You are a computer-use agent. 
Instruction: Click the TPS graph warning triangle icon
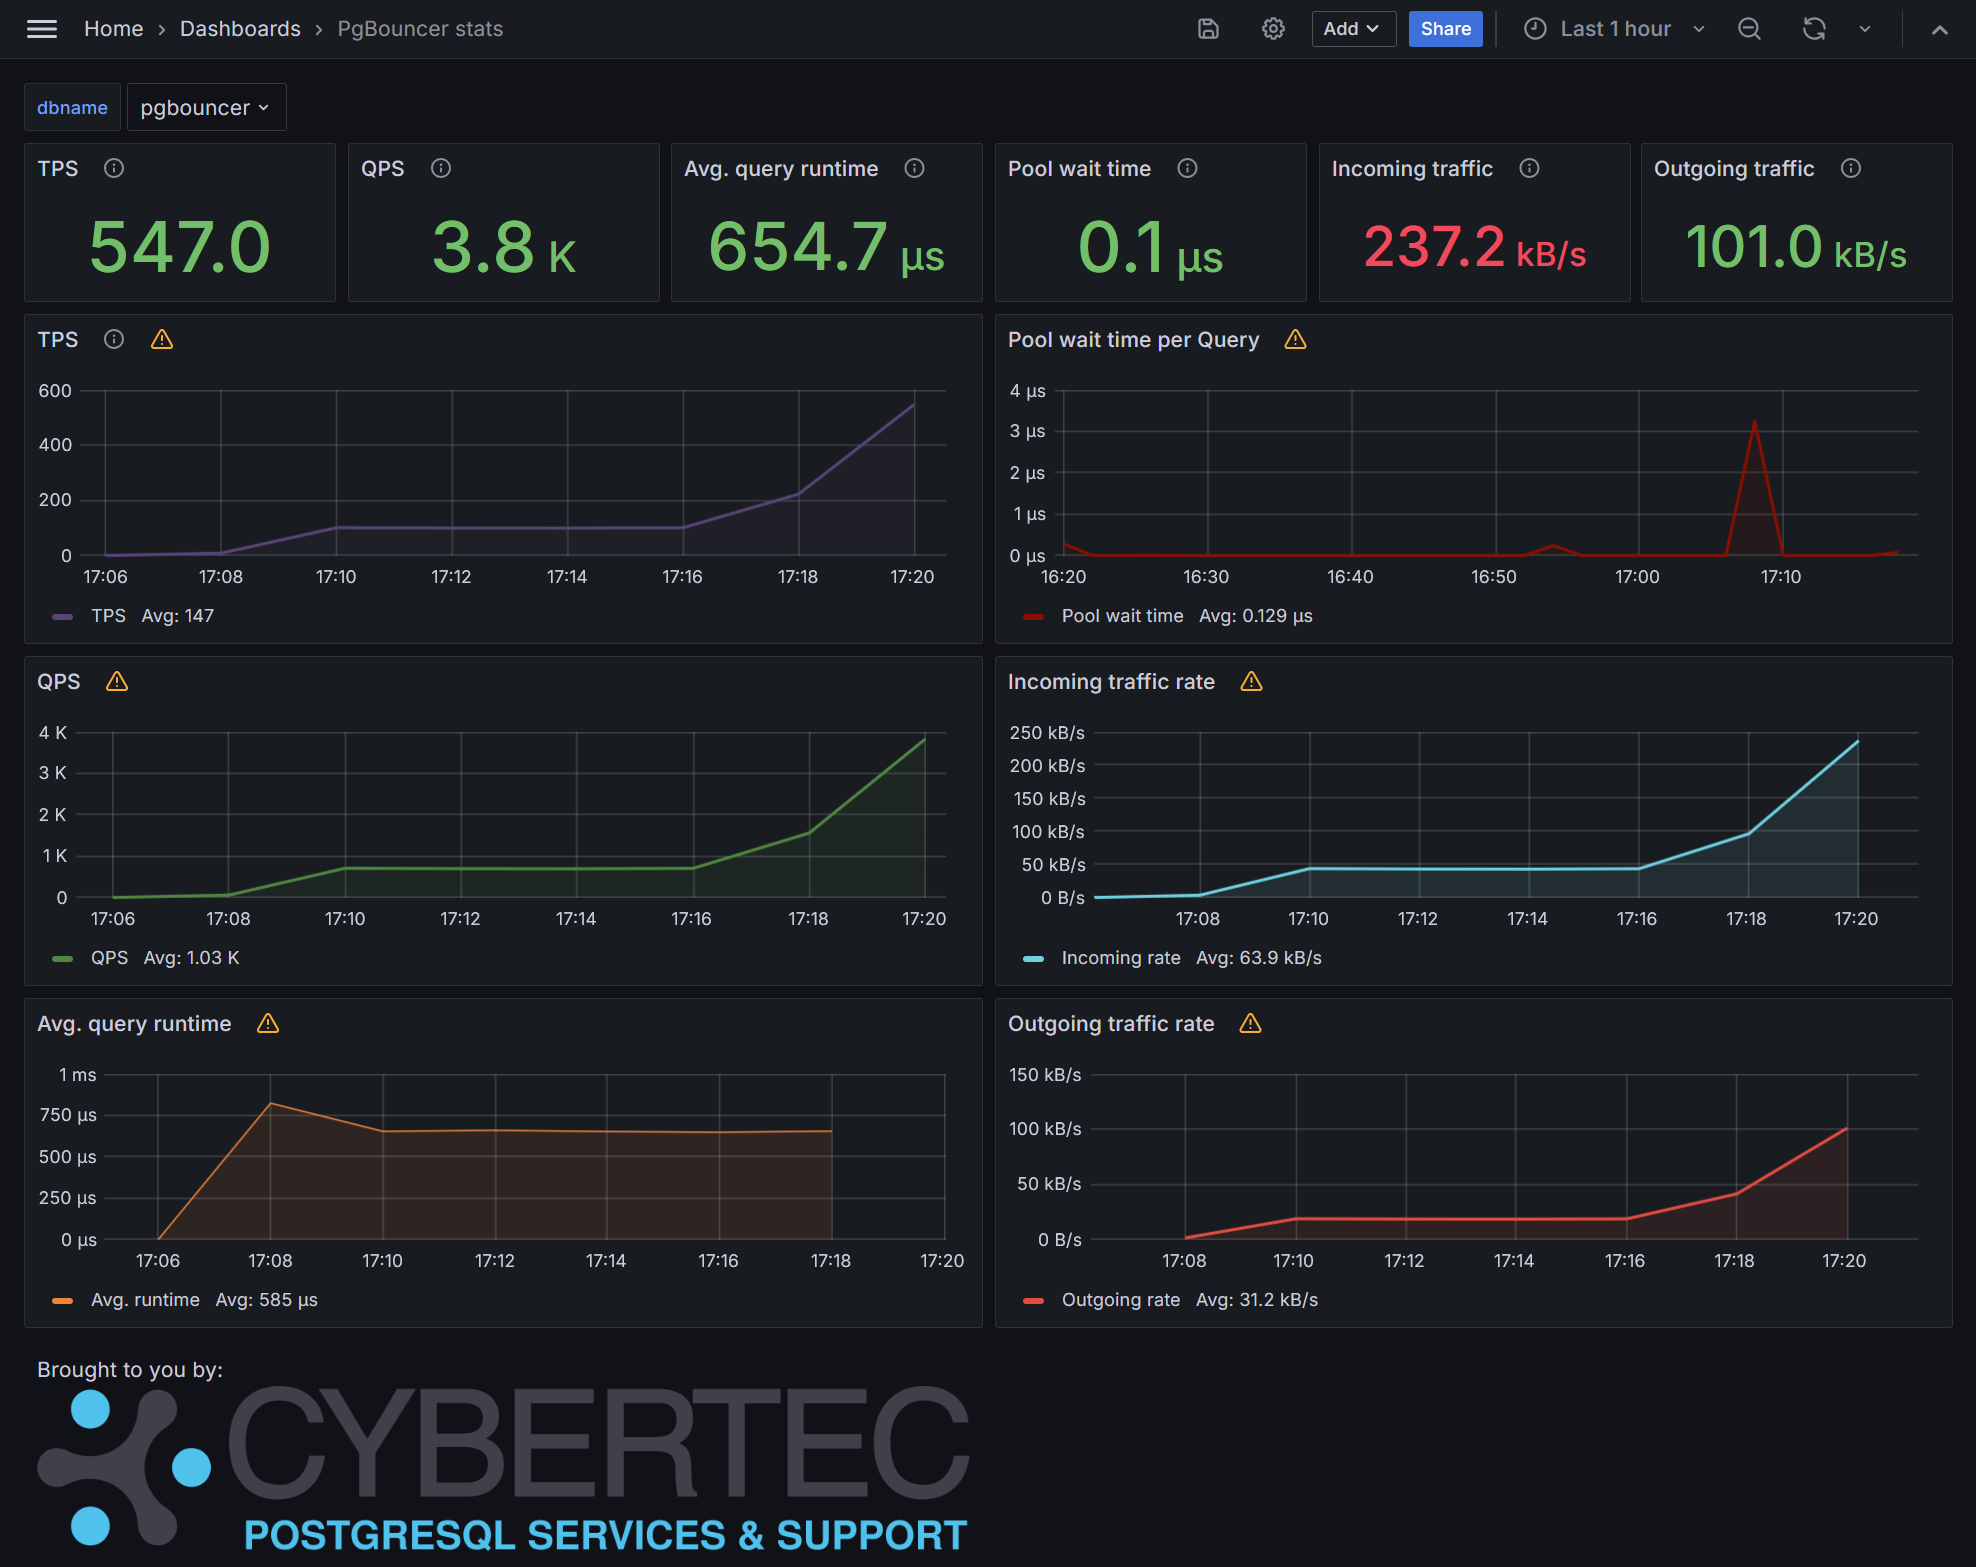coord(162,340)
